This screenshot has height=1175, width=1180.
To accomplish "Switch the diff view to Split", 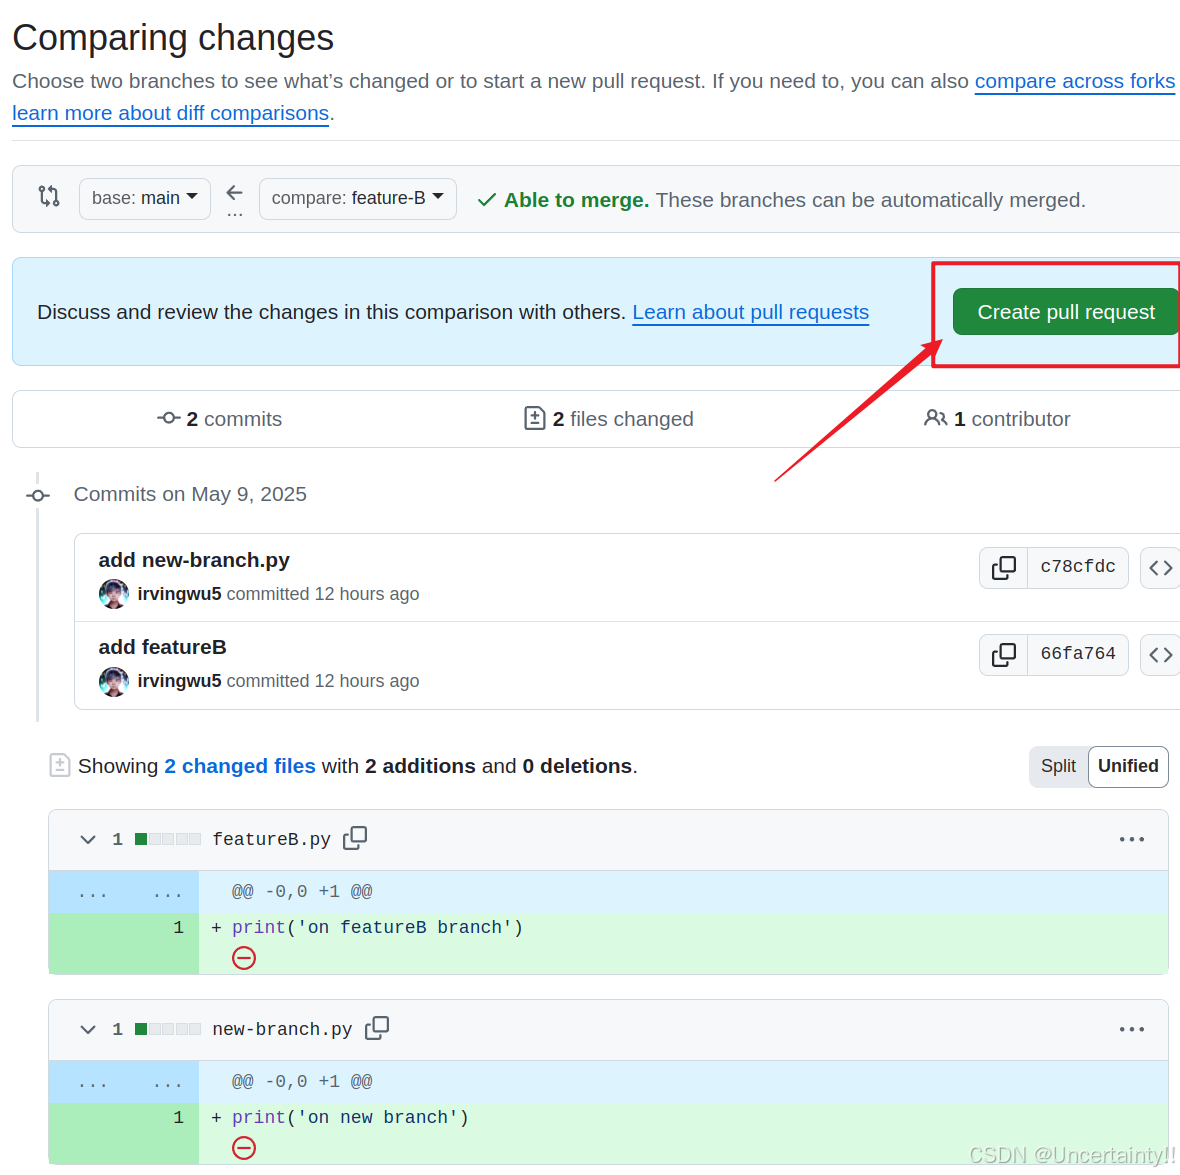I will pos(1058,766).
